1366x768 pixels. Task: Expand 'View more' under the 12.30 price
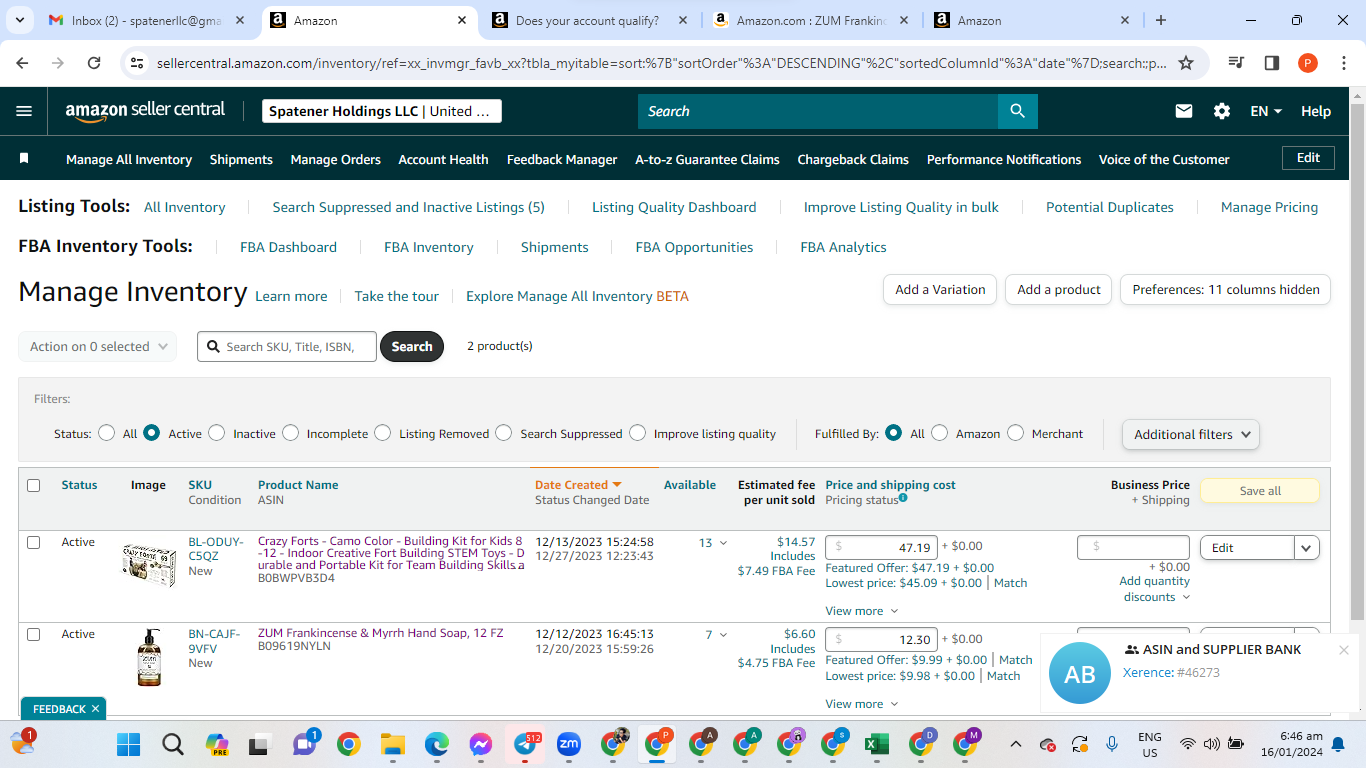pyautogui.click(x=861, y=704)
